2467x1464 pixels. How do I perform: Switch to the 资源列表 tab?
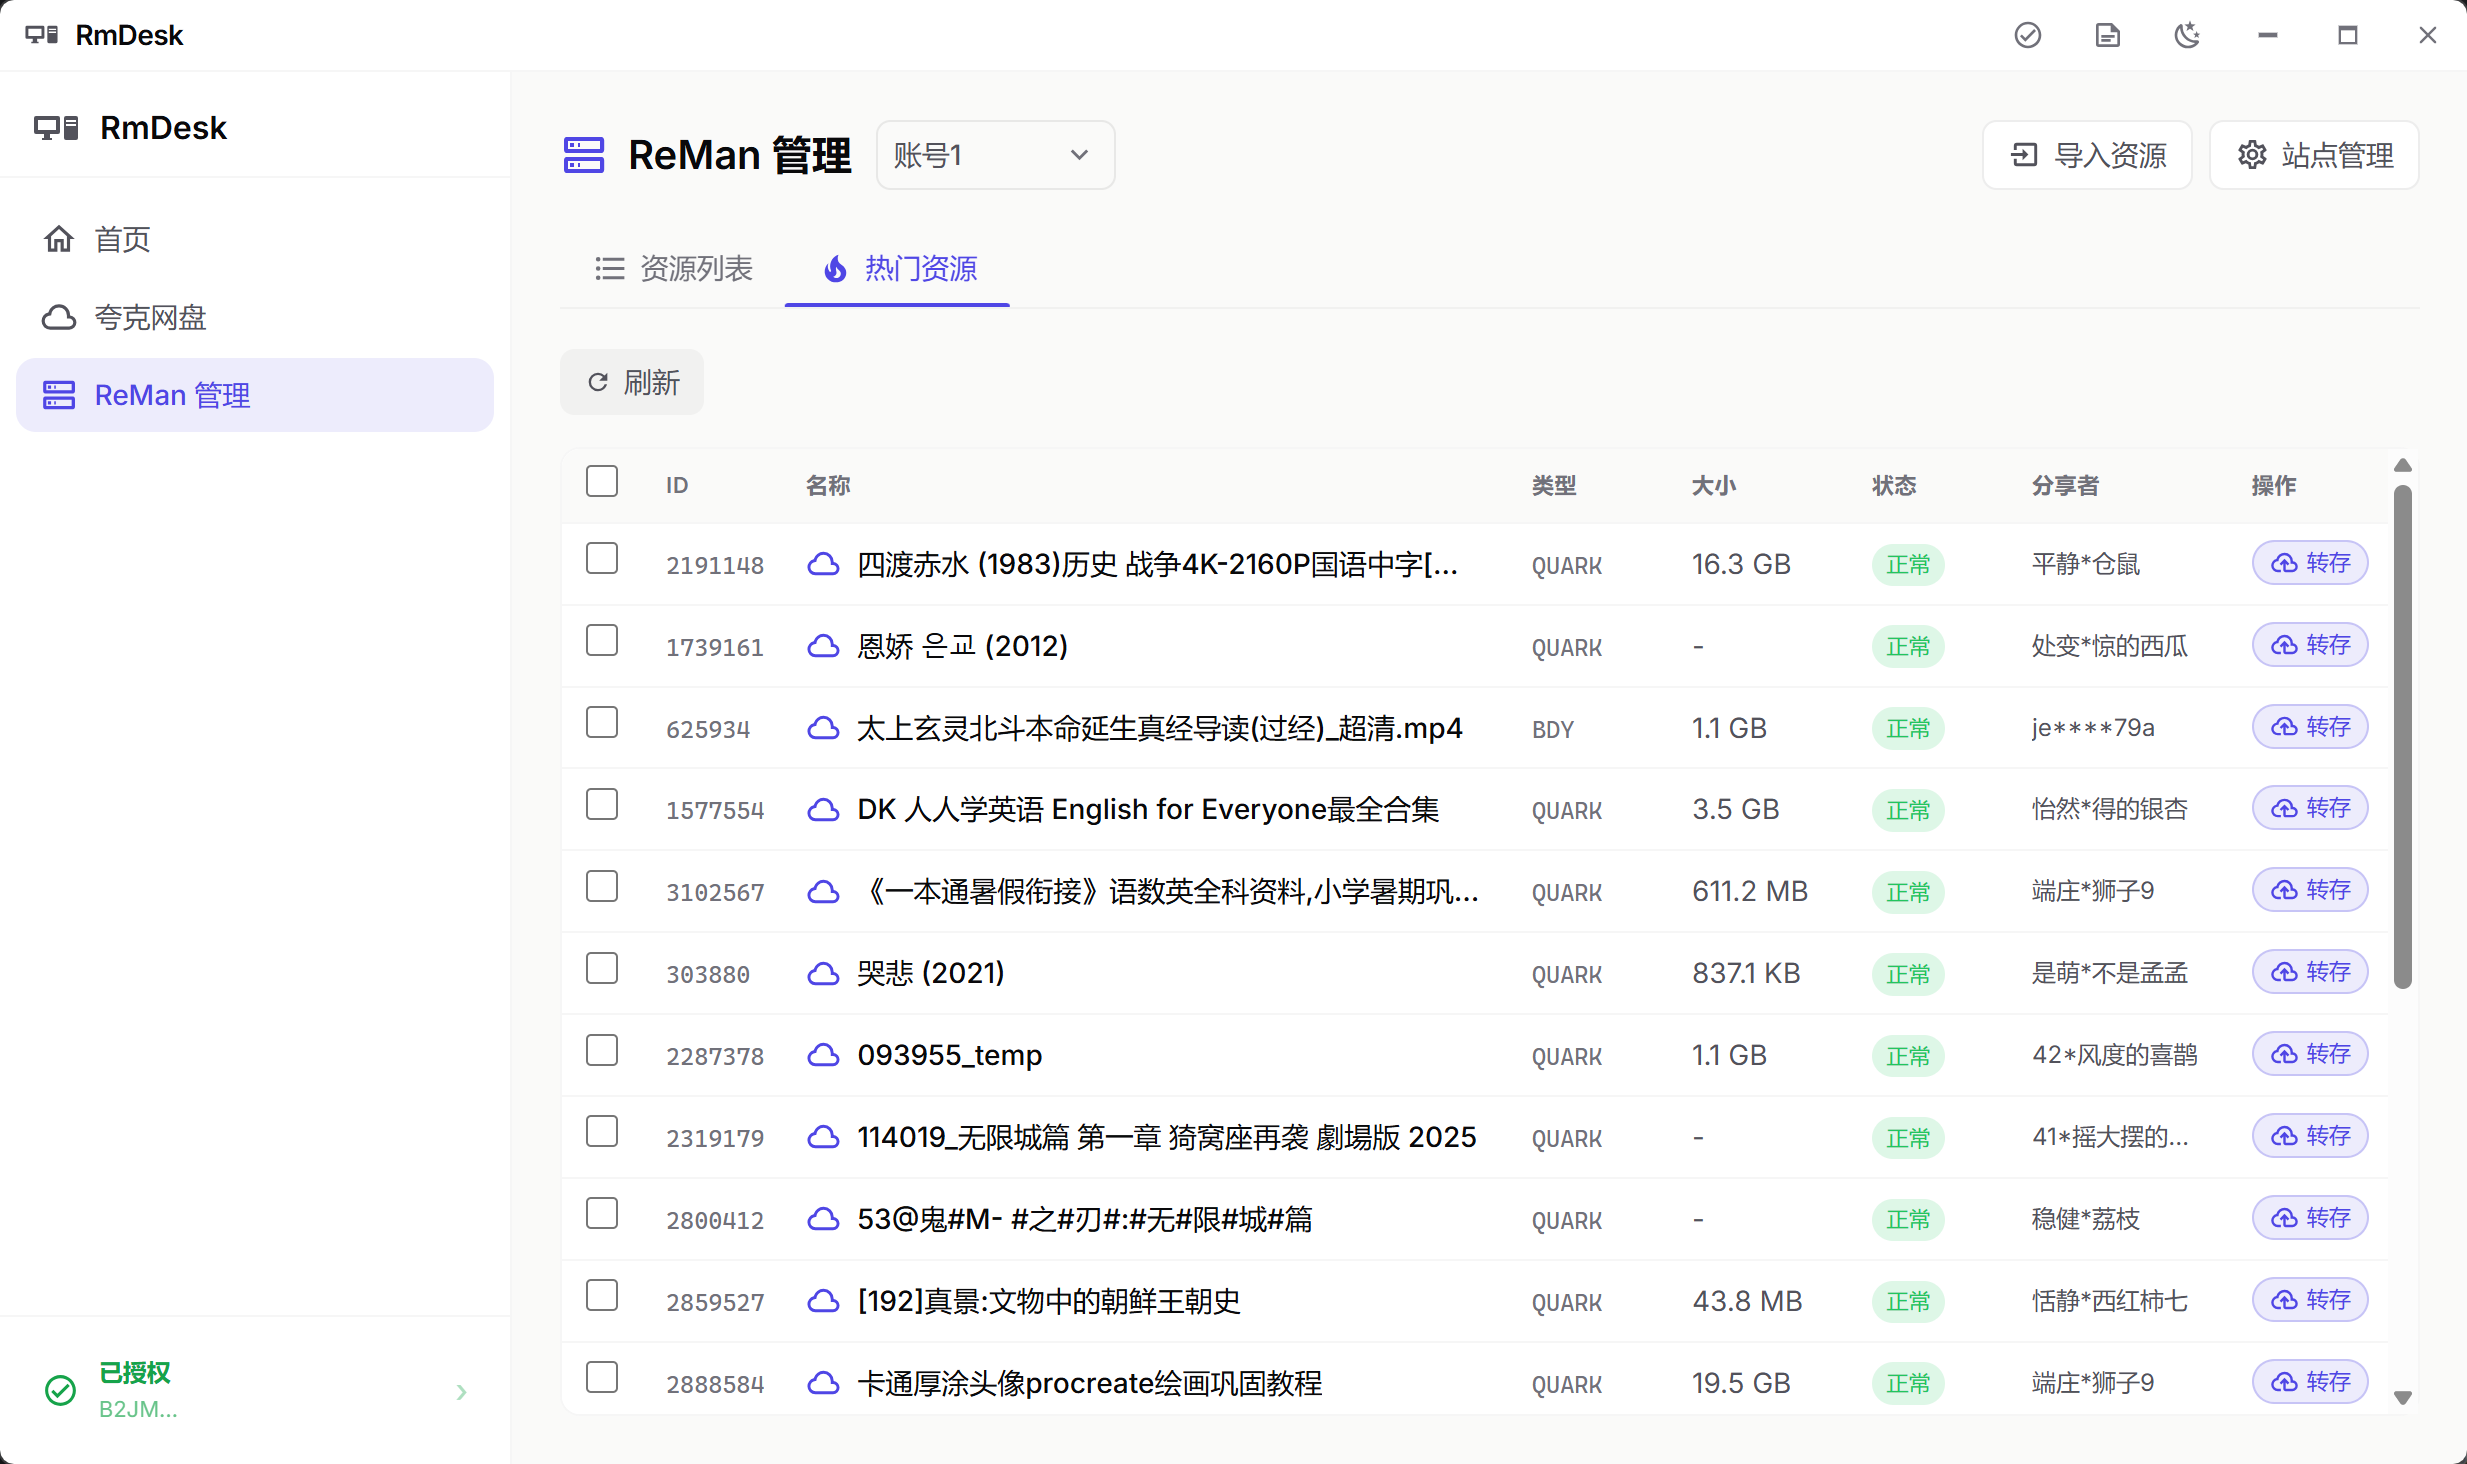673,269
